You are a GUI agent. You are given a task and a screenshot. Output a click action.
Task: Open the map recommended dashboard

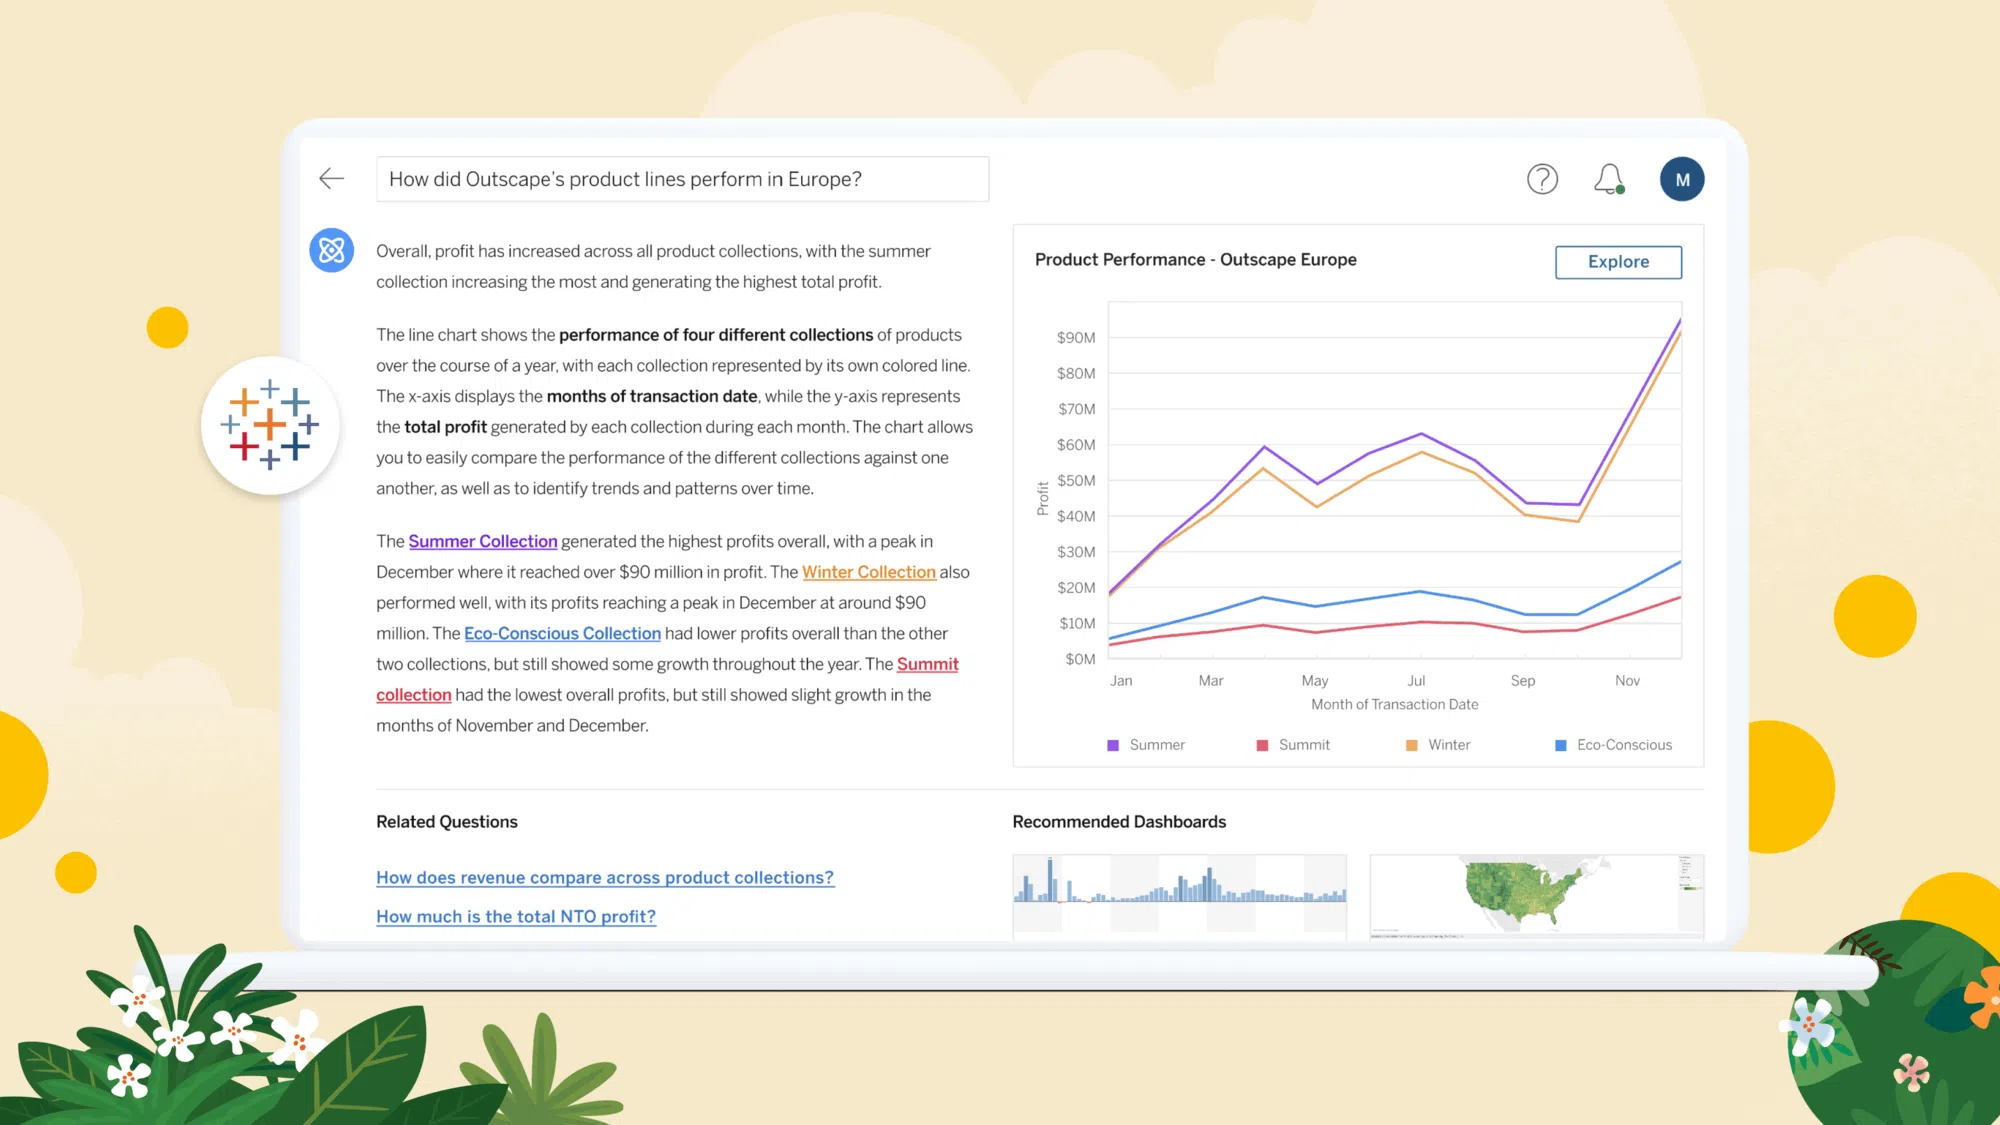point(1536,896)
